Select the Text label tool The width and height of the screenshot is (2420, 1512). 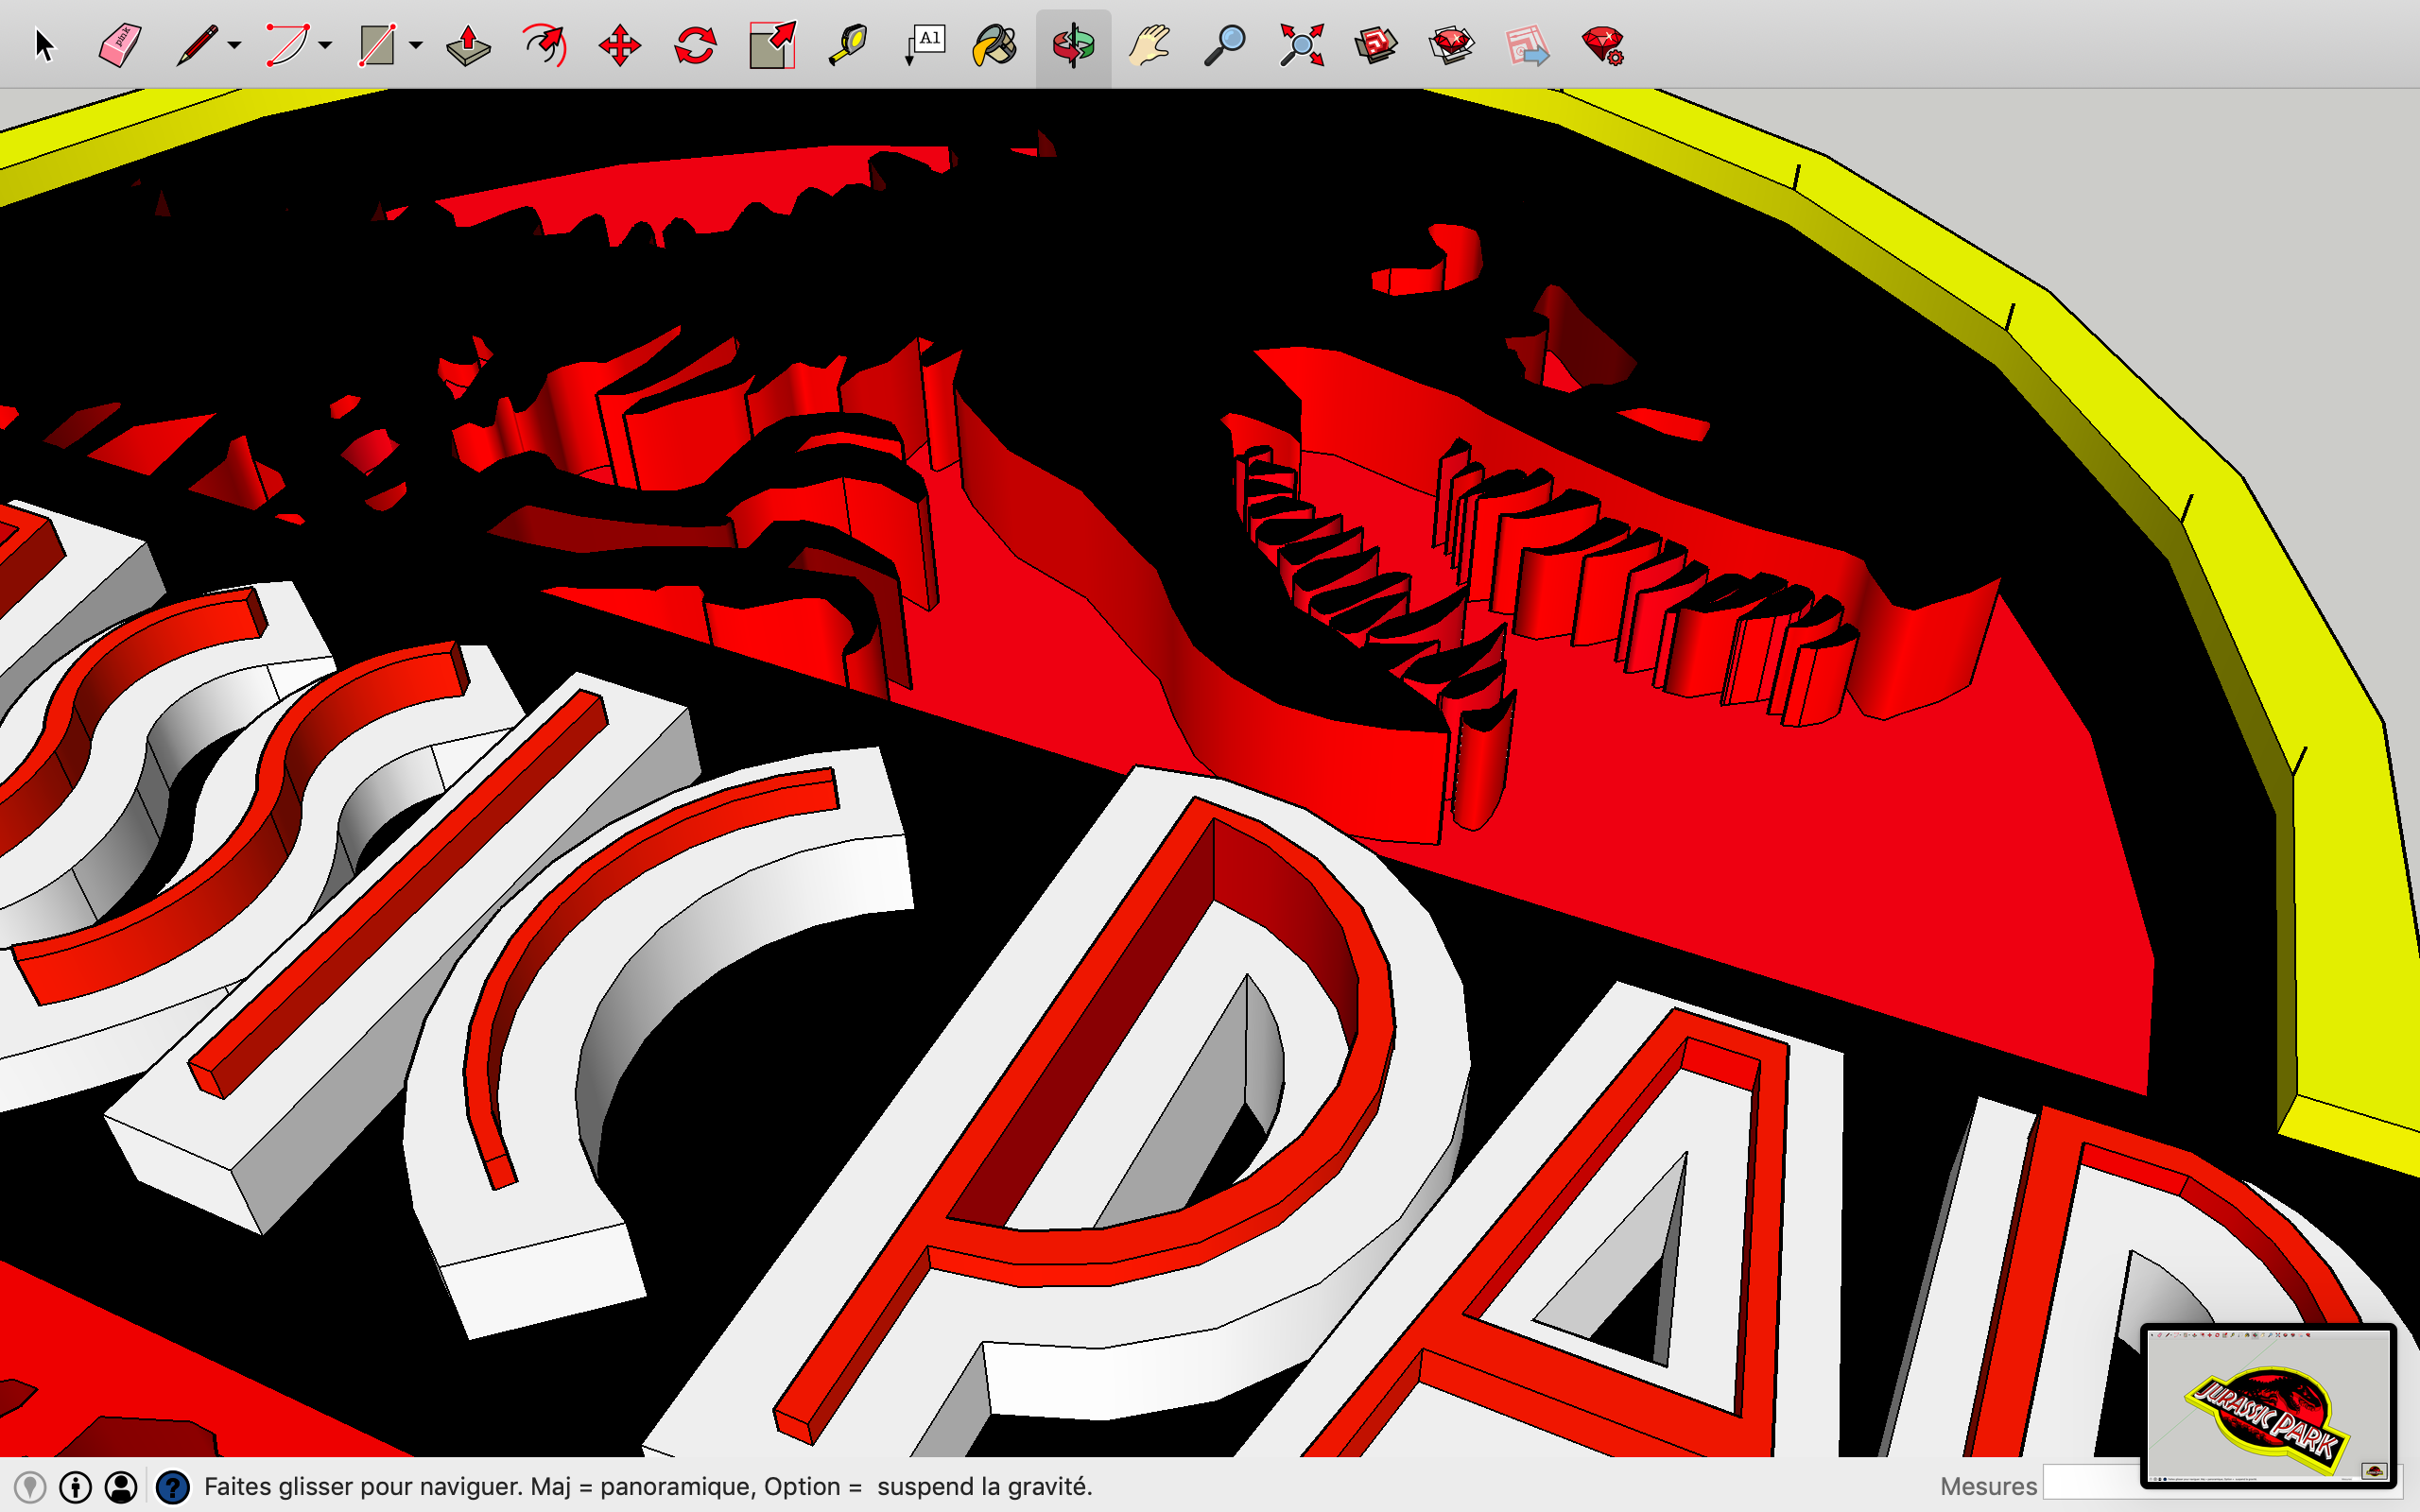[x=924, y=45]
